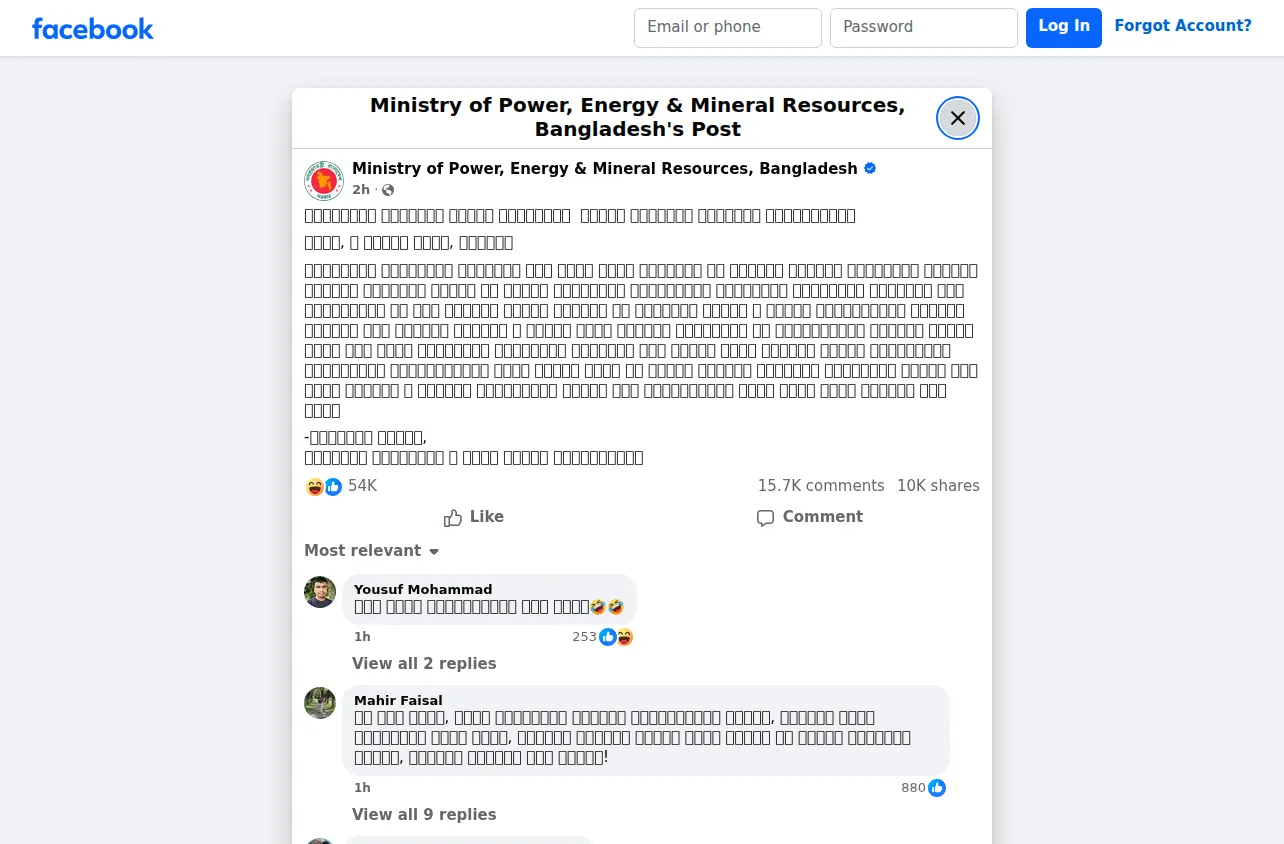The image size is (1284, 844).
Task: View reactions on Mahir Faisal's comment
Action: (x=923, y=788)
